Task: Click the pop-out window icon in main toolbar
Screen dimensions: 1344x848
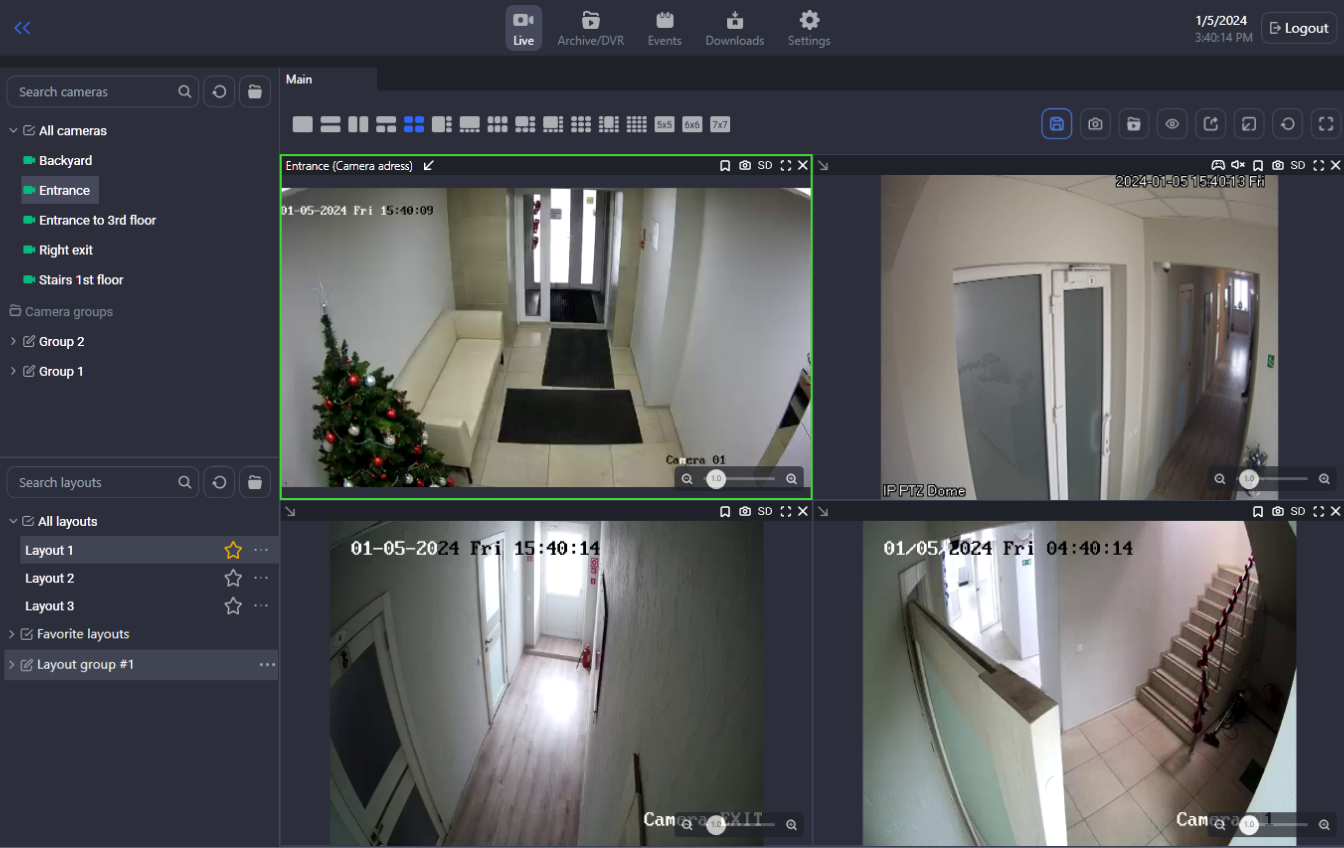Action: pos(1249,124)
